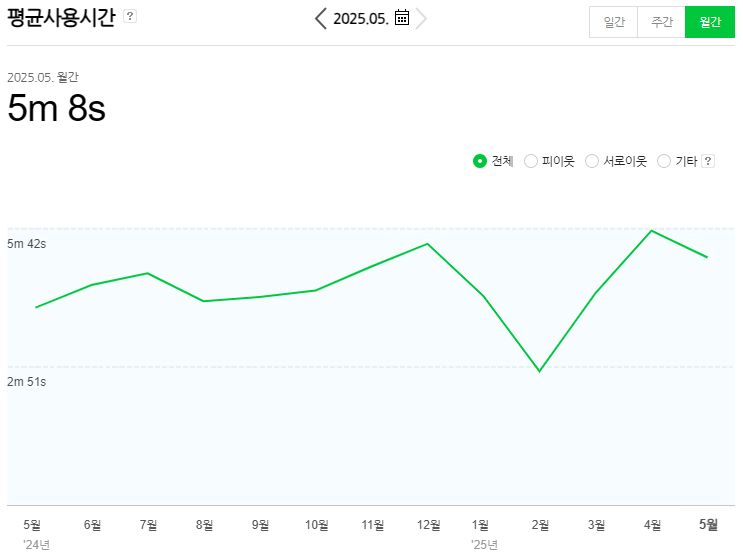
Task: Click the February low point on chart
Action: pos(540,371)
